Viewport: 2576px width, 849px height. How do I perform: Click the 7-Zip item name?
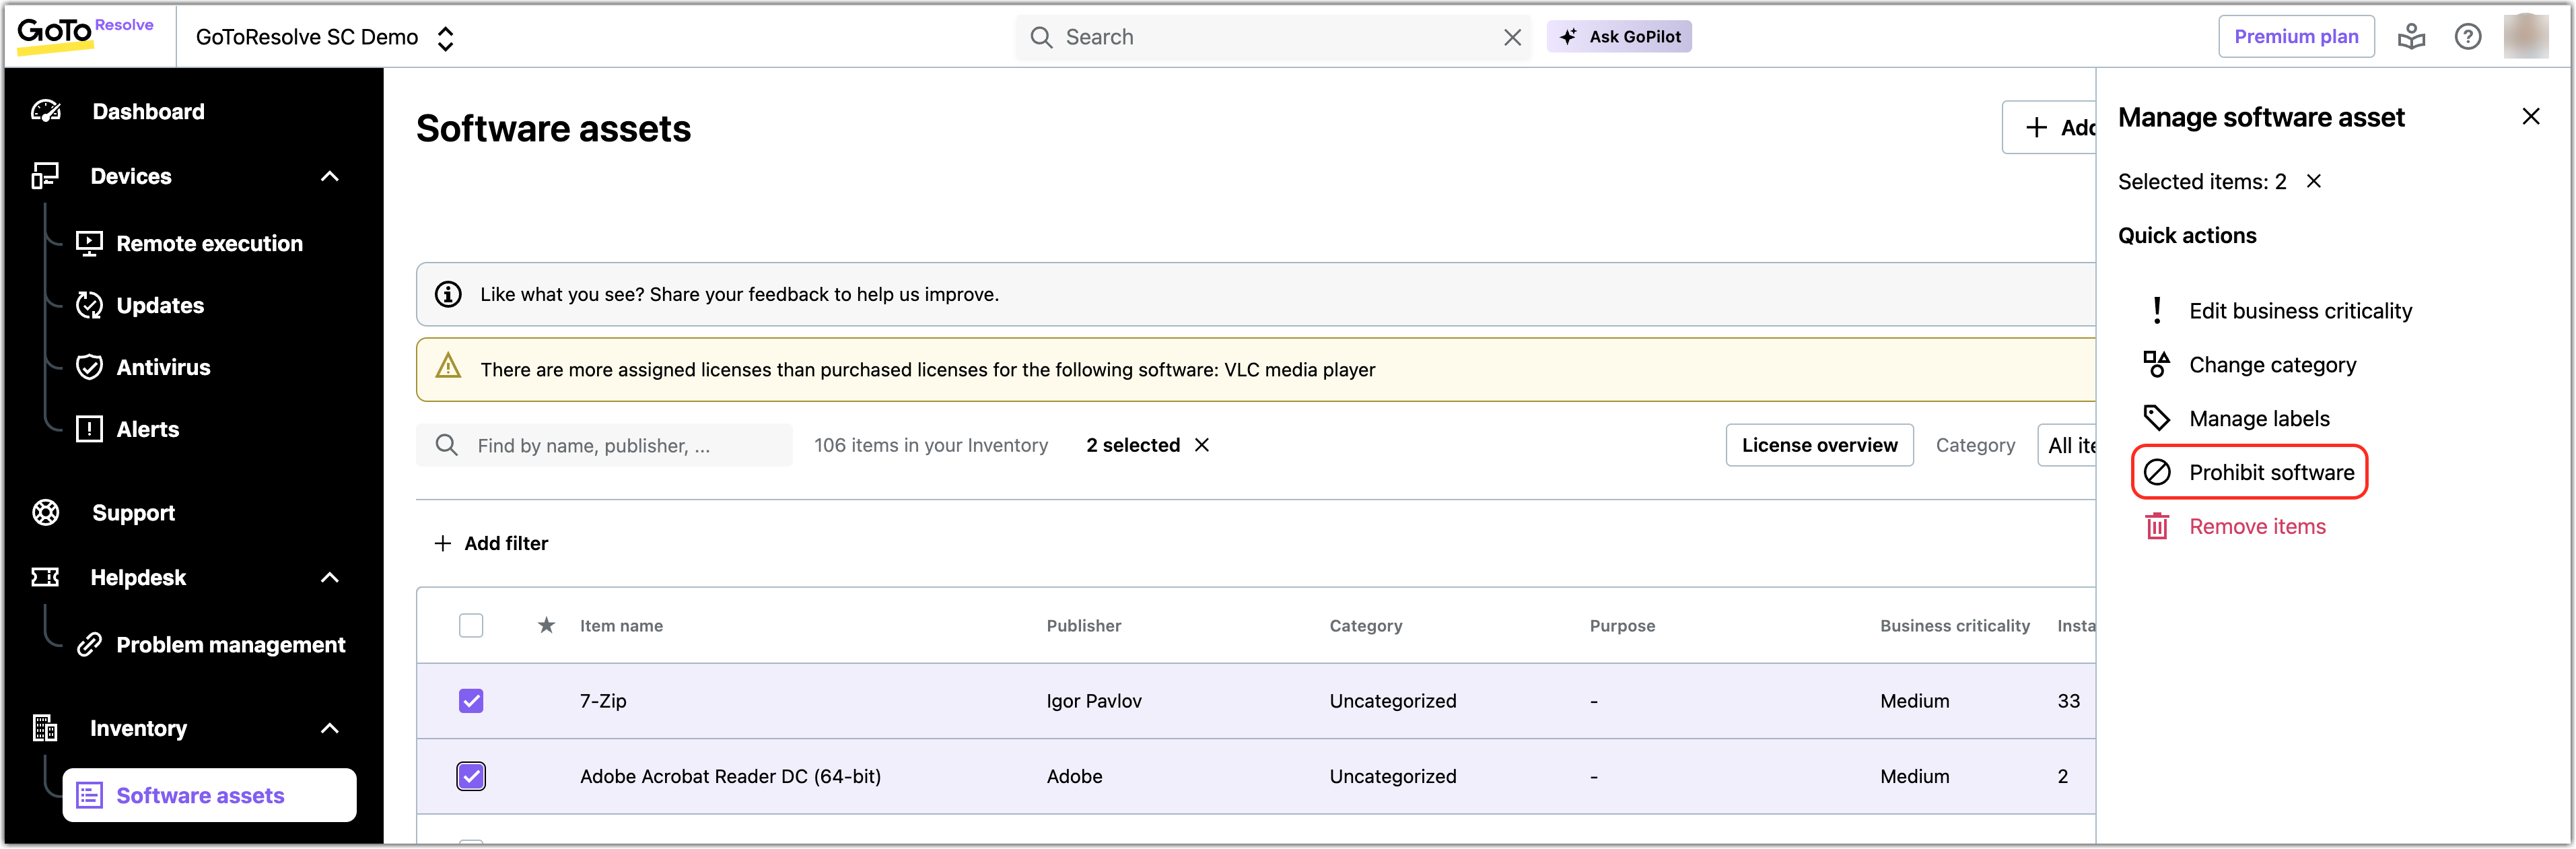pos(603,701)
